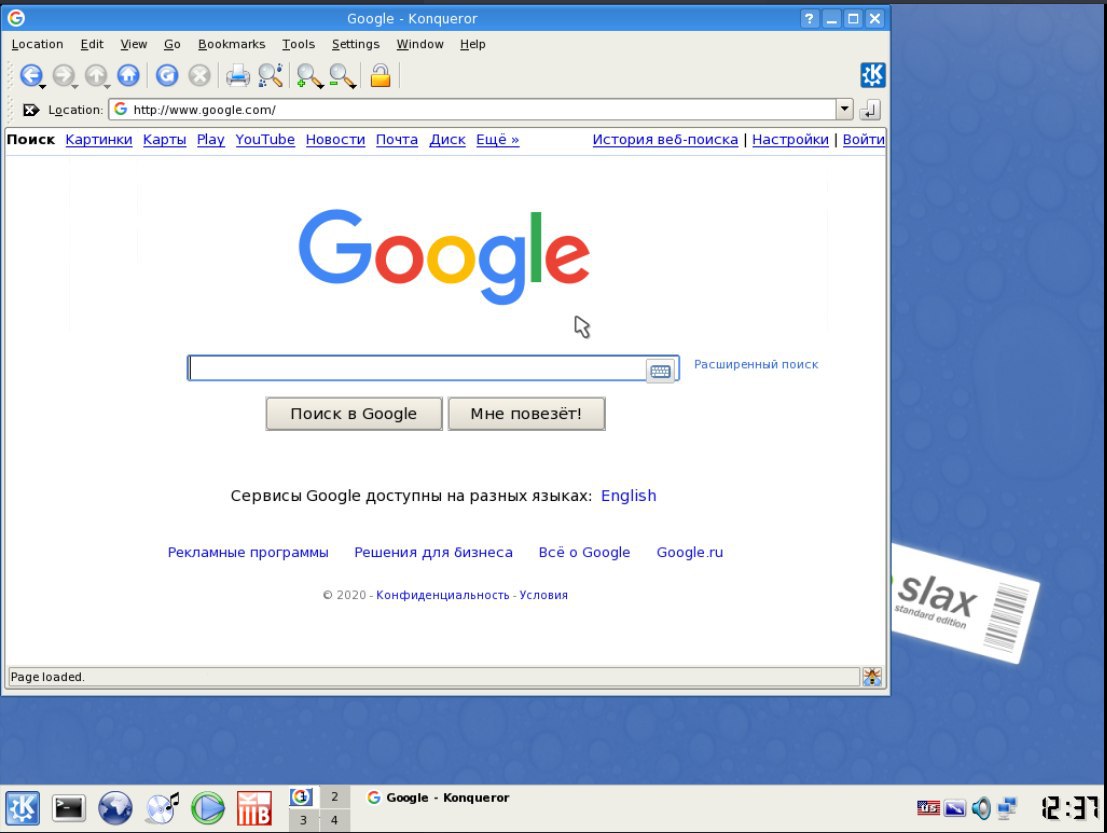Open the Ещё » link
This screenshot has width=1107, height=833.
click(x=498, y=140)
